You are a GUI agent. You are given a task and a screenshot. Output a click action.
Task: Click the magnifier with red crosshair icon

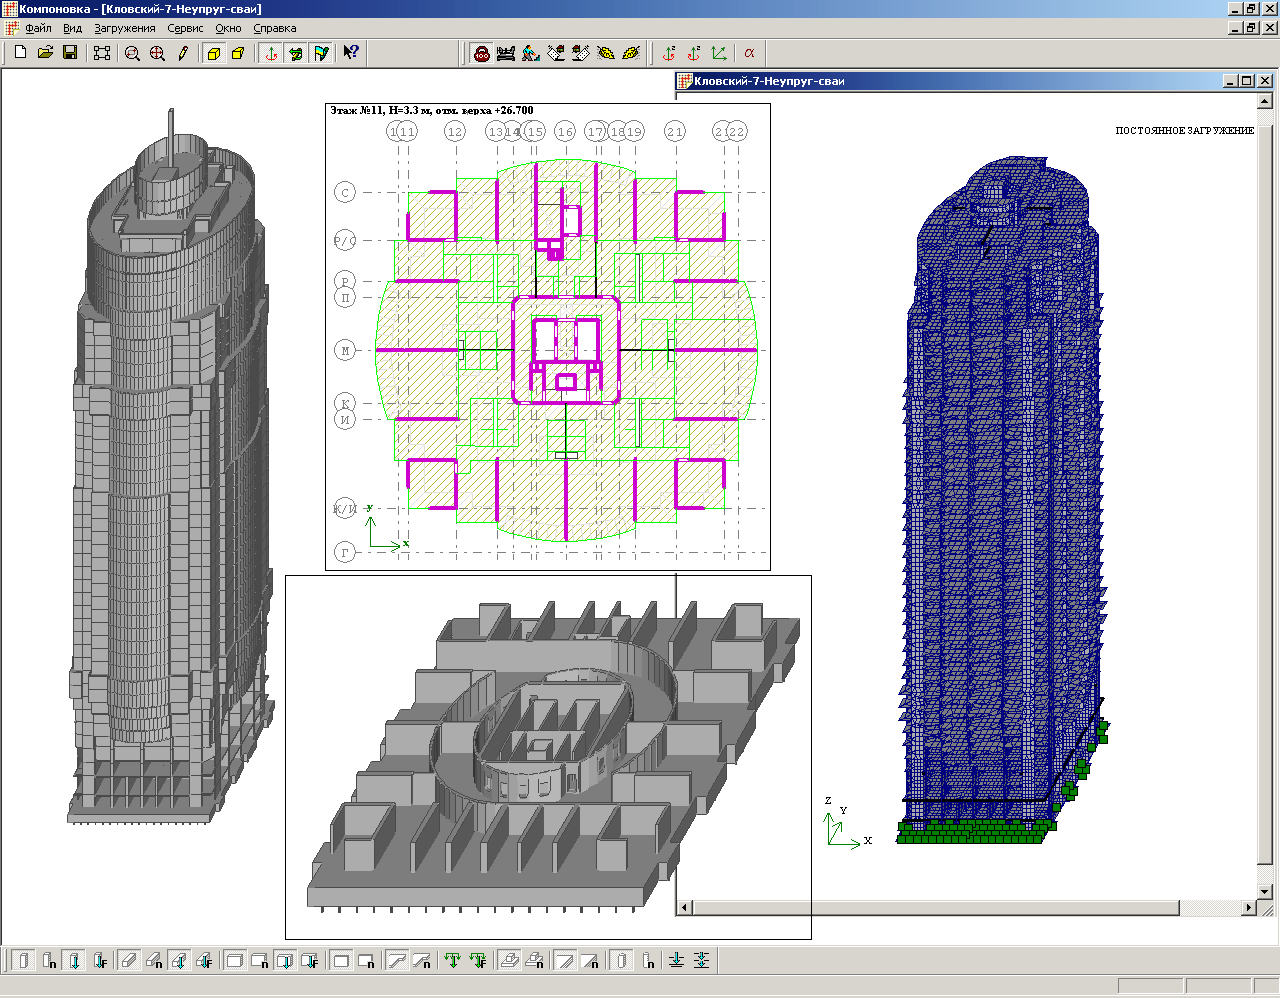(x=157, y=53)
